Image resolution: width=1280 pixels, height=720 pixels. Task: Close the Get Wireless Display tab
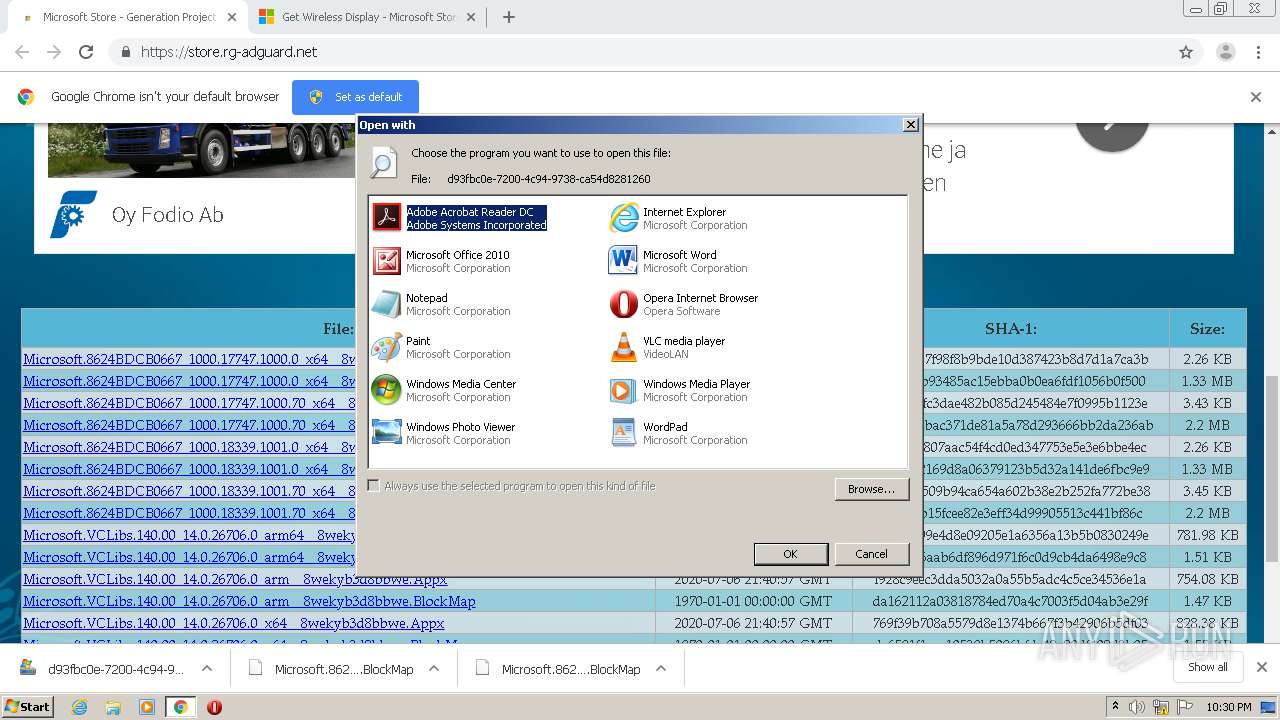coord(473,17)
